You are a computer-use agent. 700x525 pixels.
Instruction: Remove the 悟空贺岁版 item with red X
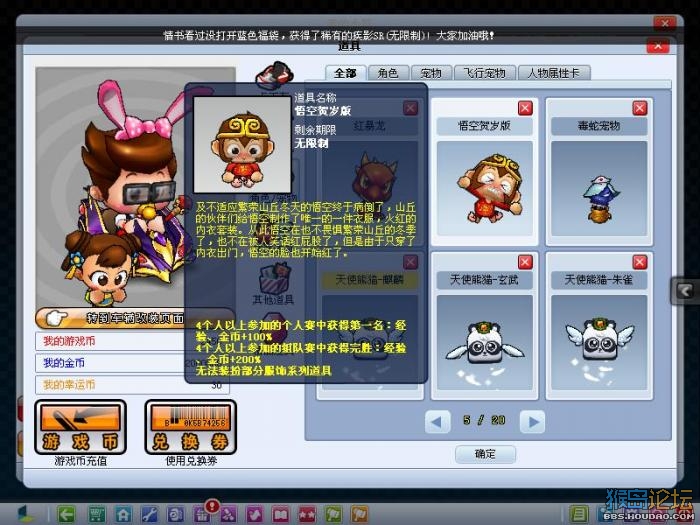(x=525, y=108)
